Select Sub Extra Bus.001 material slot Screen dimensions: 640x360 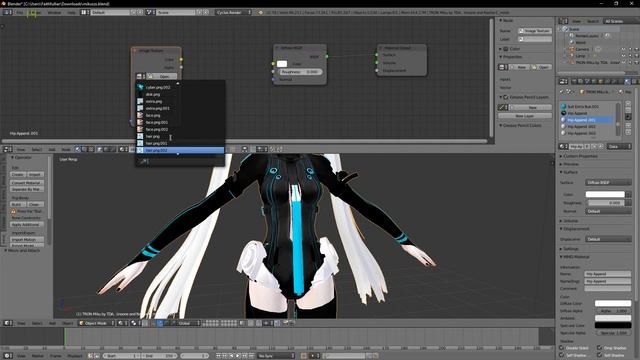(587, 107)
